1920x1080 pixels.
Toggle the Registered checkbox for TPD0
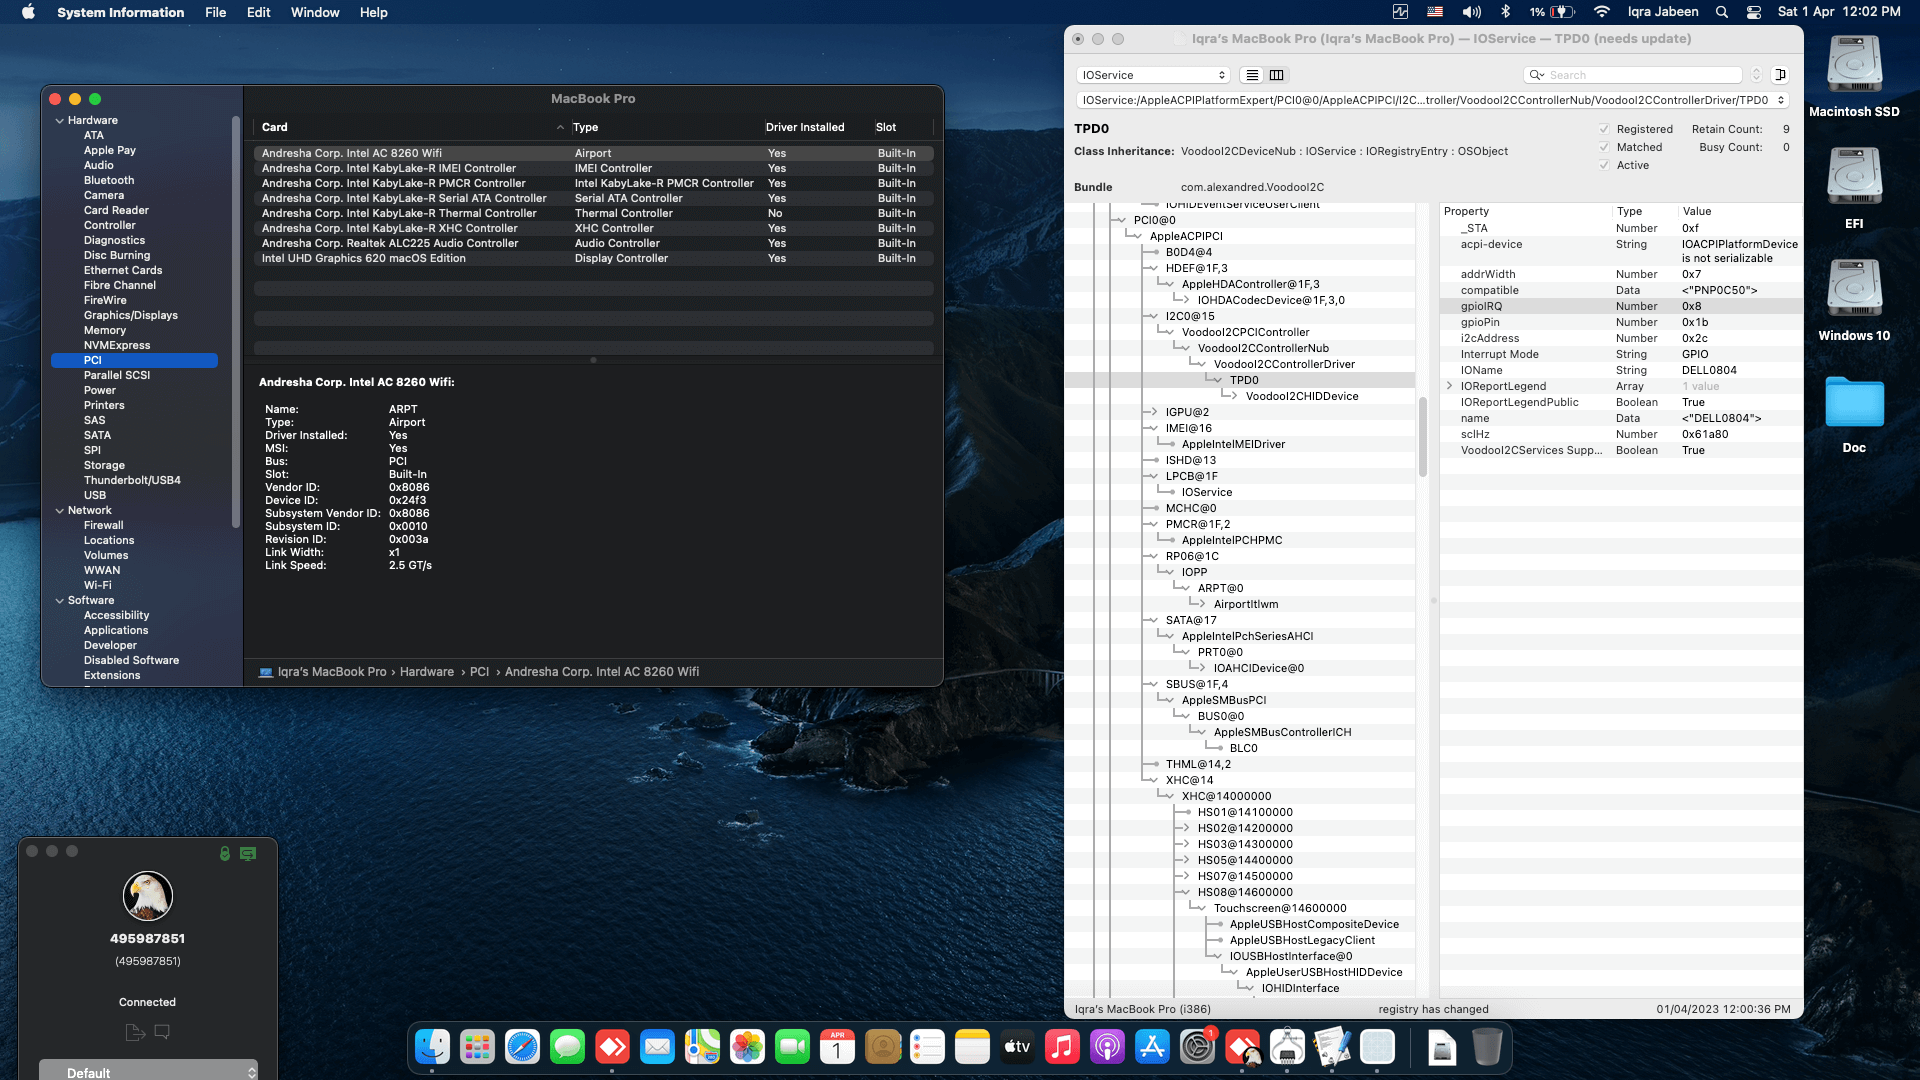[x=1605, y=129]
